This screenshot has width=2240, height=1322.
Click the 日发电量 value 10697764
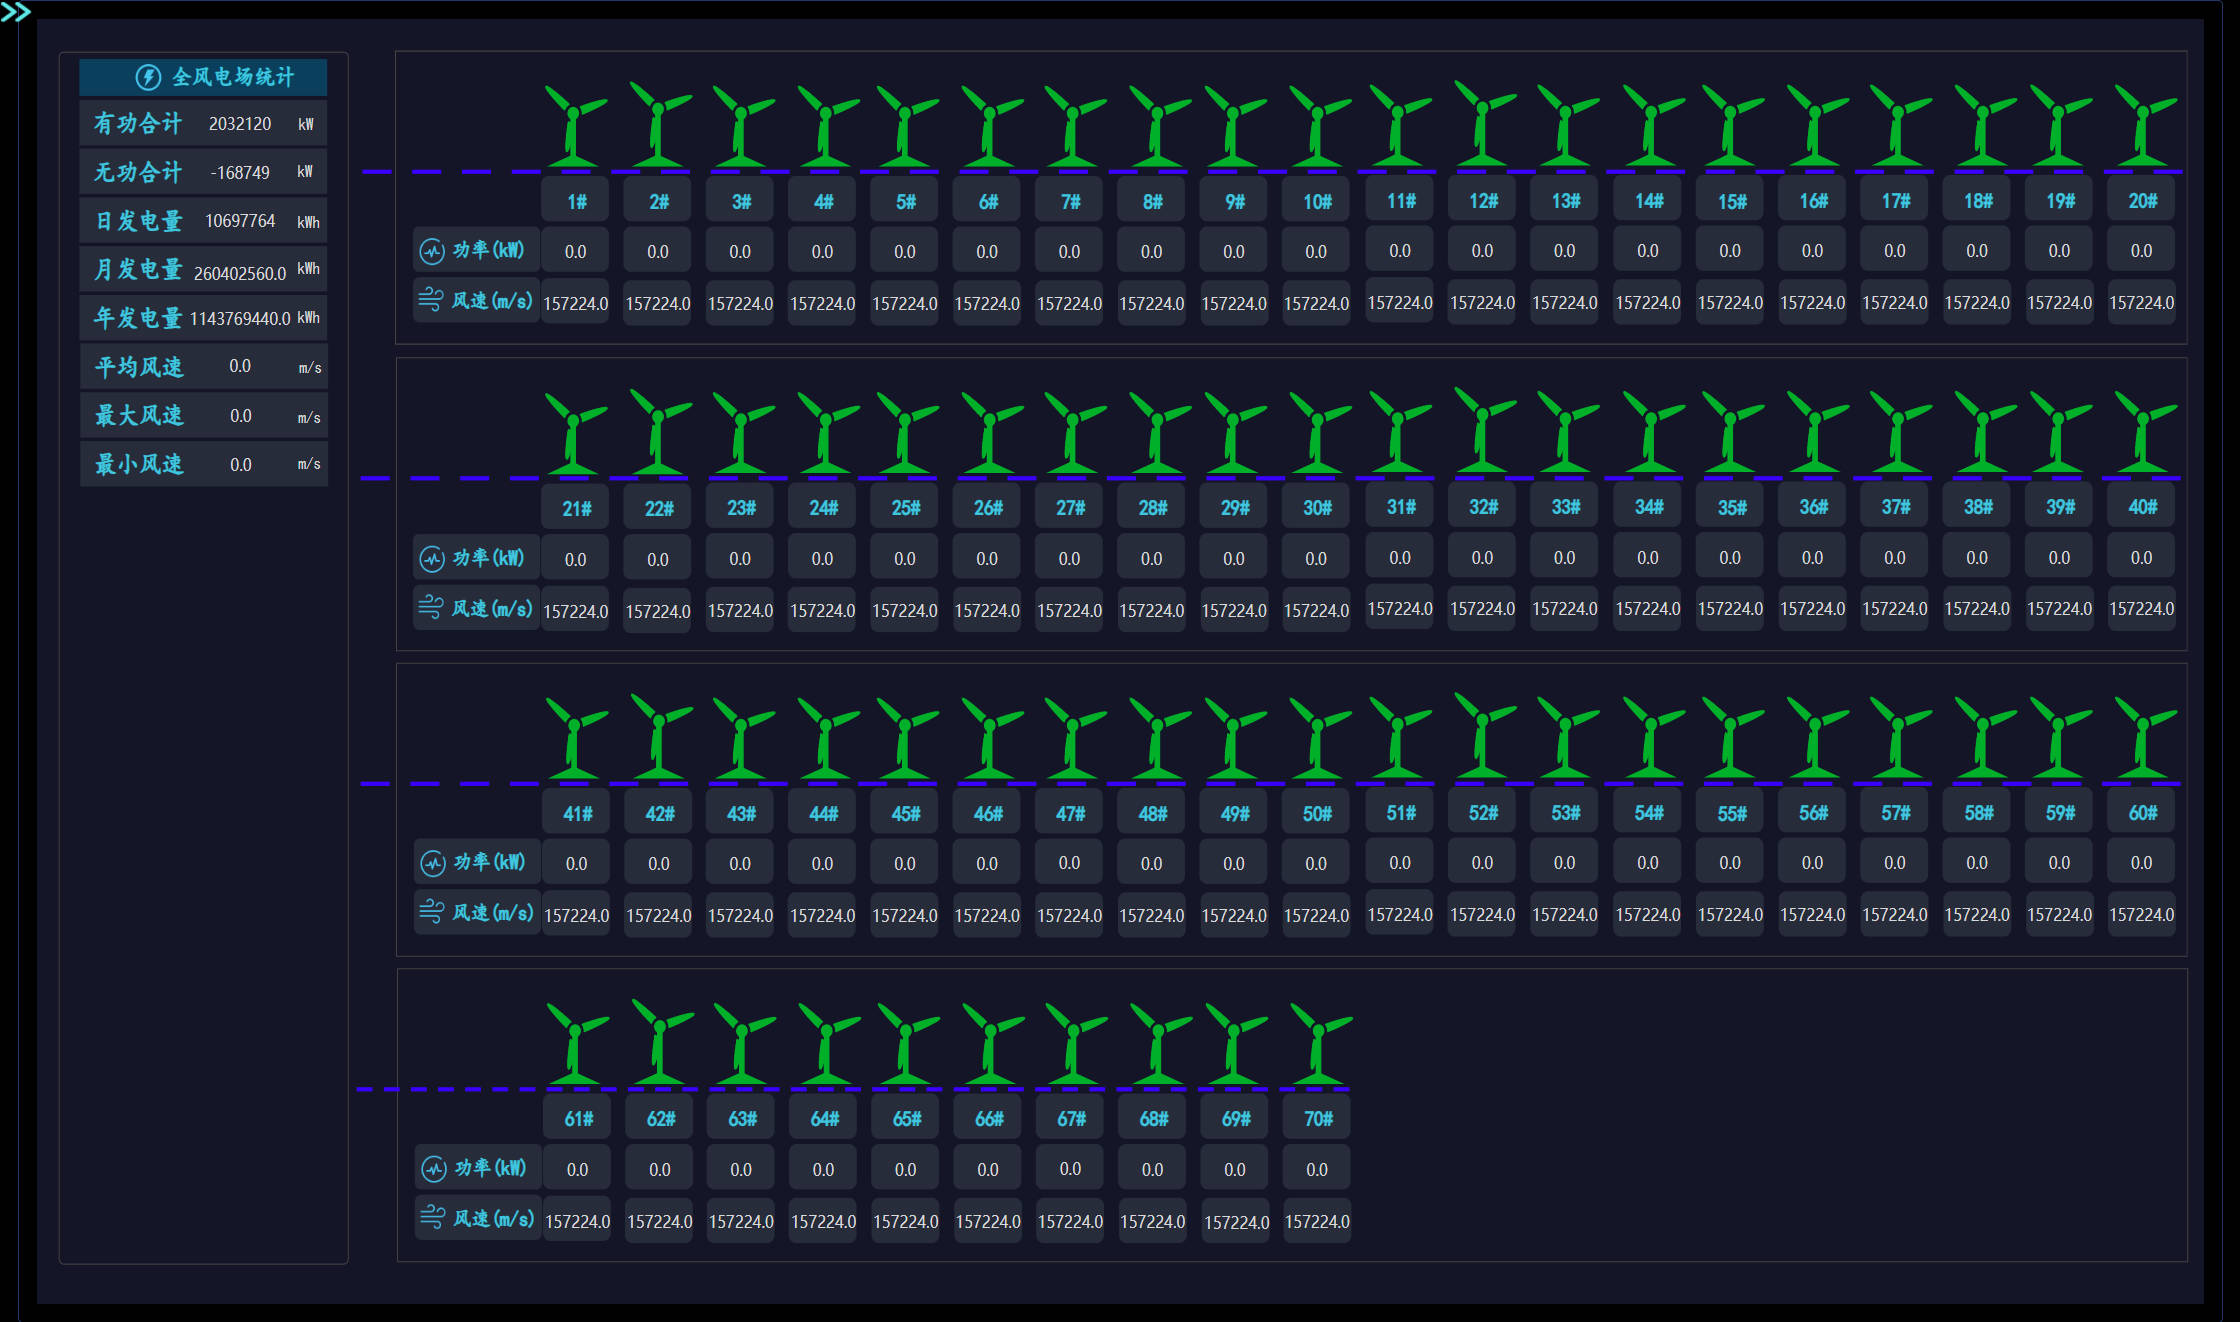pyautogui.click(x=240, y=221)
